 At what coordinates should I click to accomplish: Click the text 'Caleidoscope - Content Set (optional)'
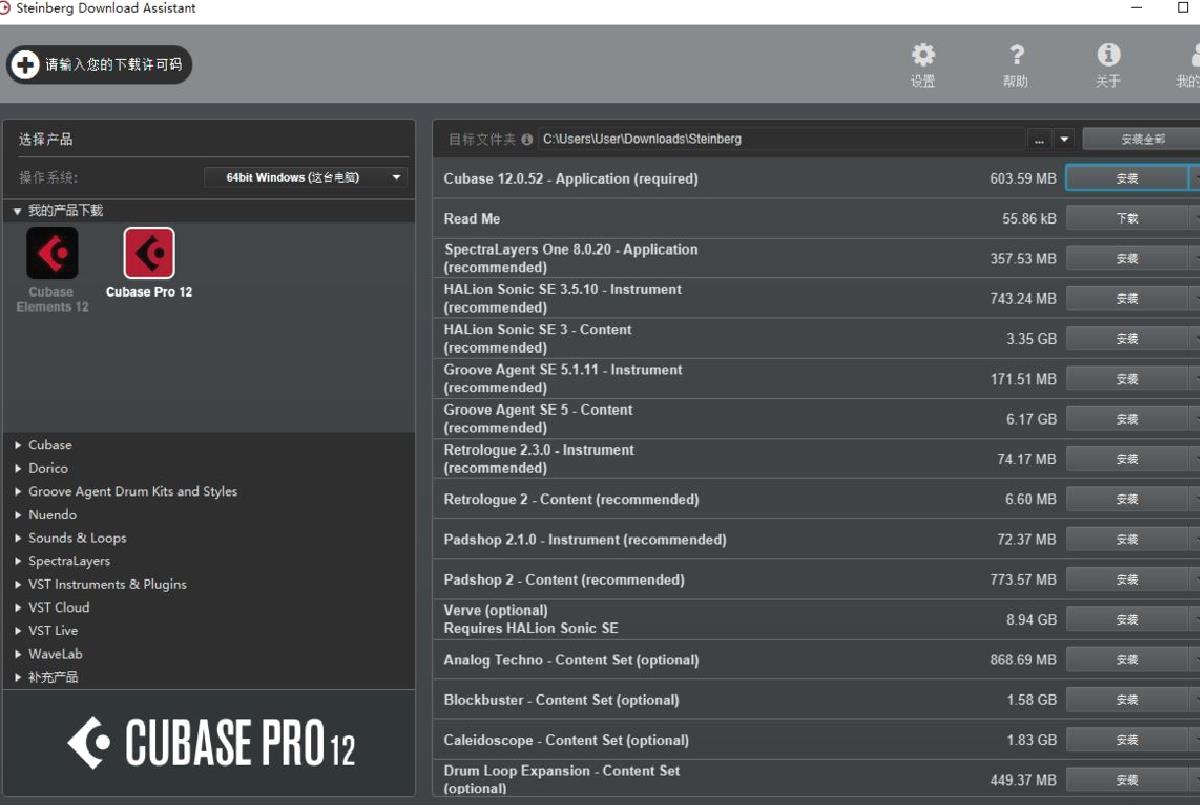(567, 740)
